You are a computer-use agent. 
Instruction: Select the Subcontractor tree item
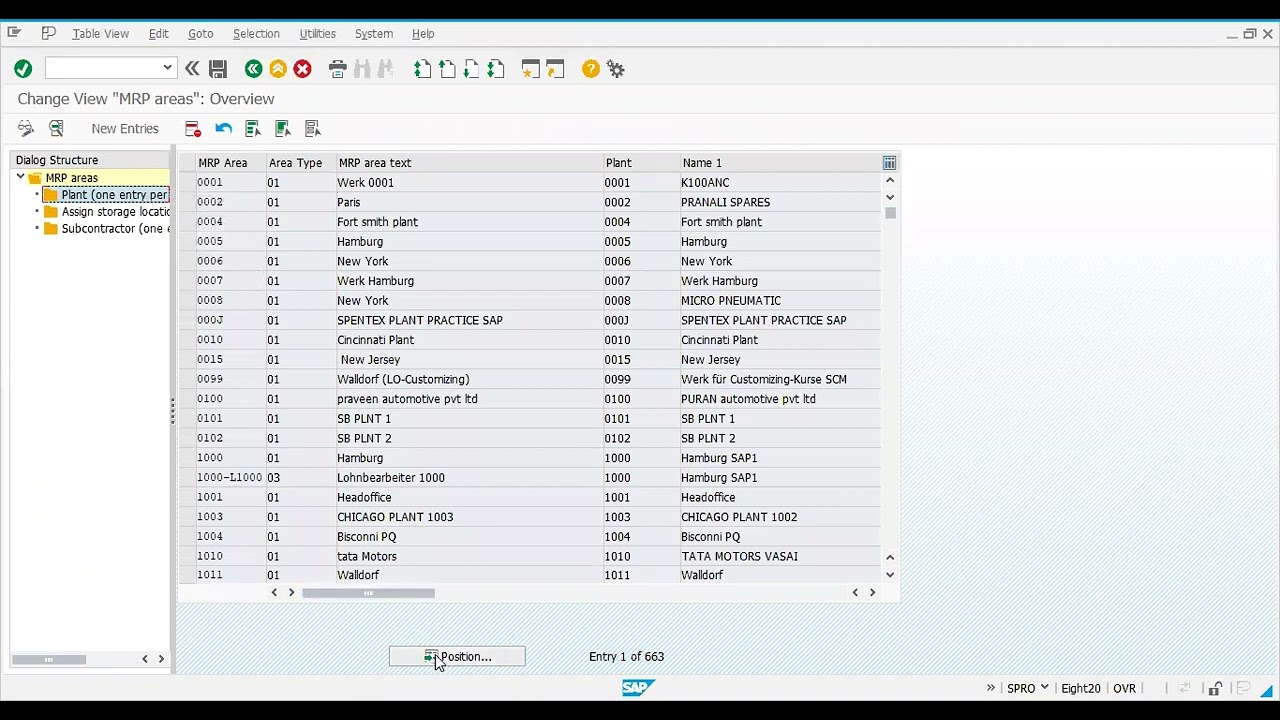coord(106,229)
